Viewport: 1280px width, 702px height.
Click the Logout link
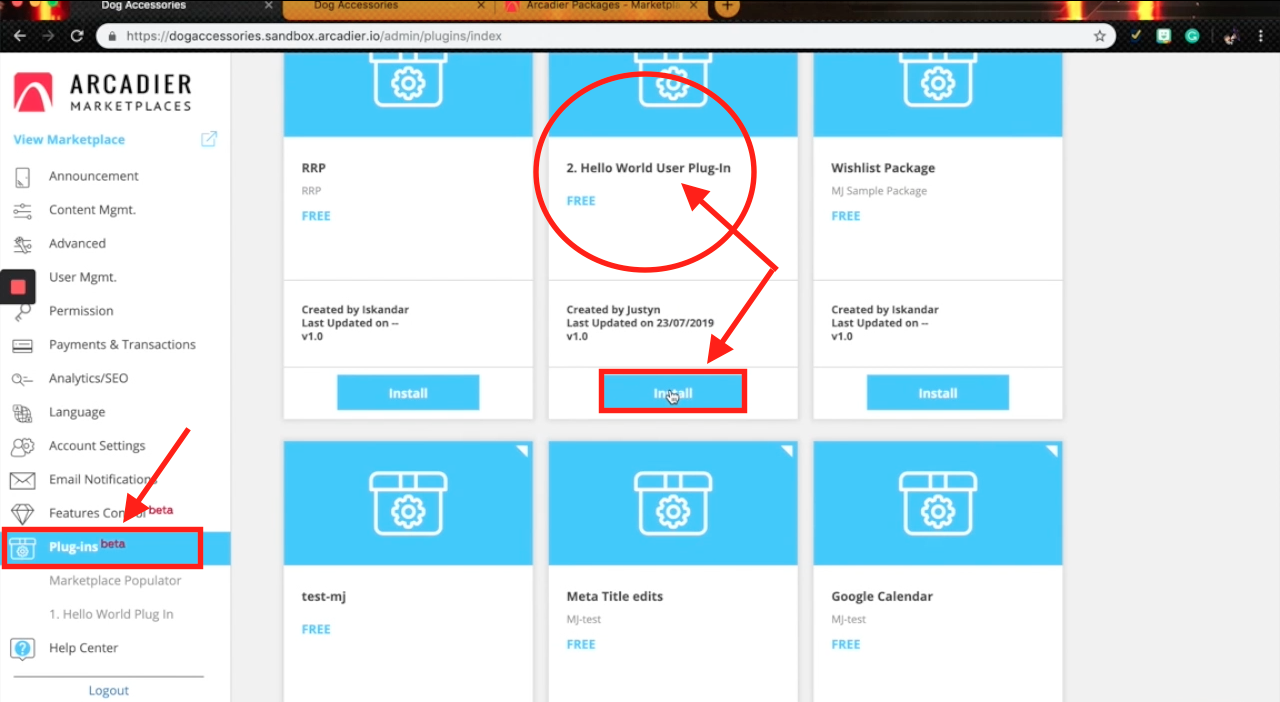point(108,691)
